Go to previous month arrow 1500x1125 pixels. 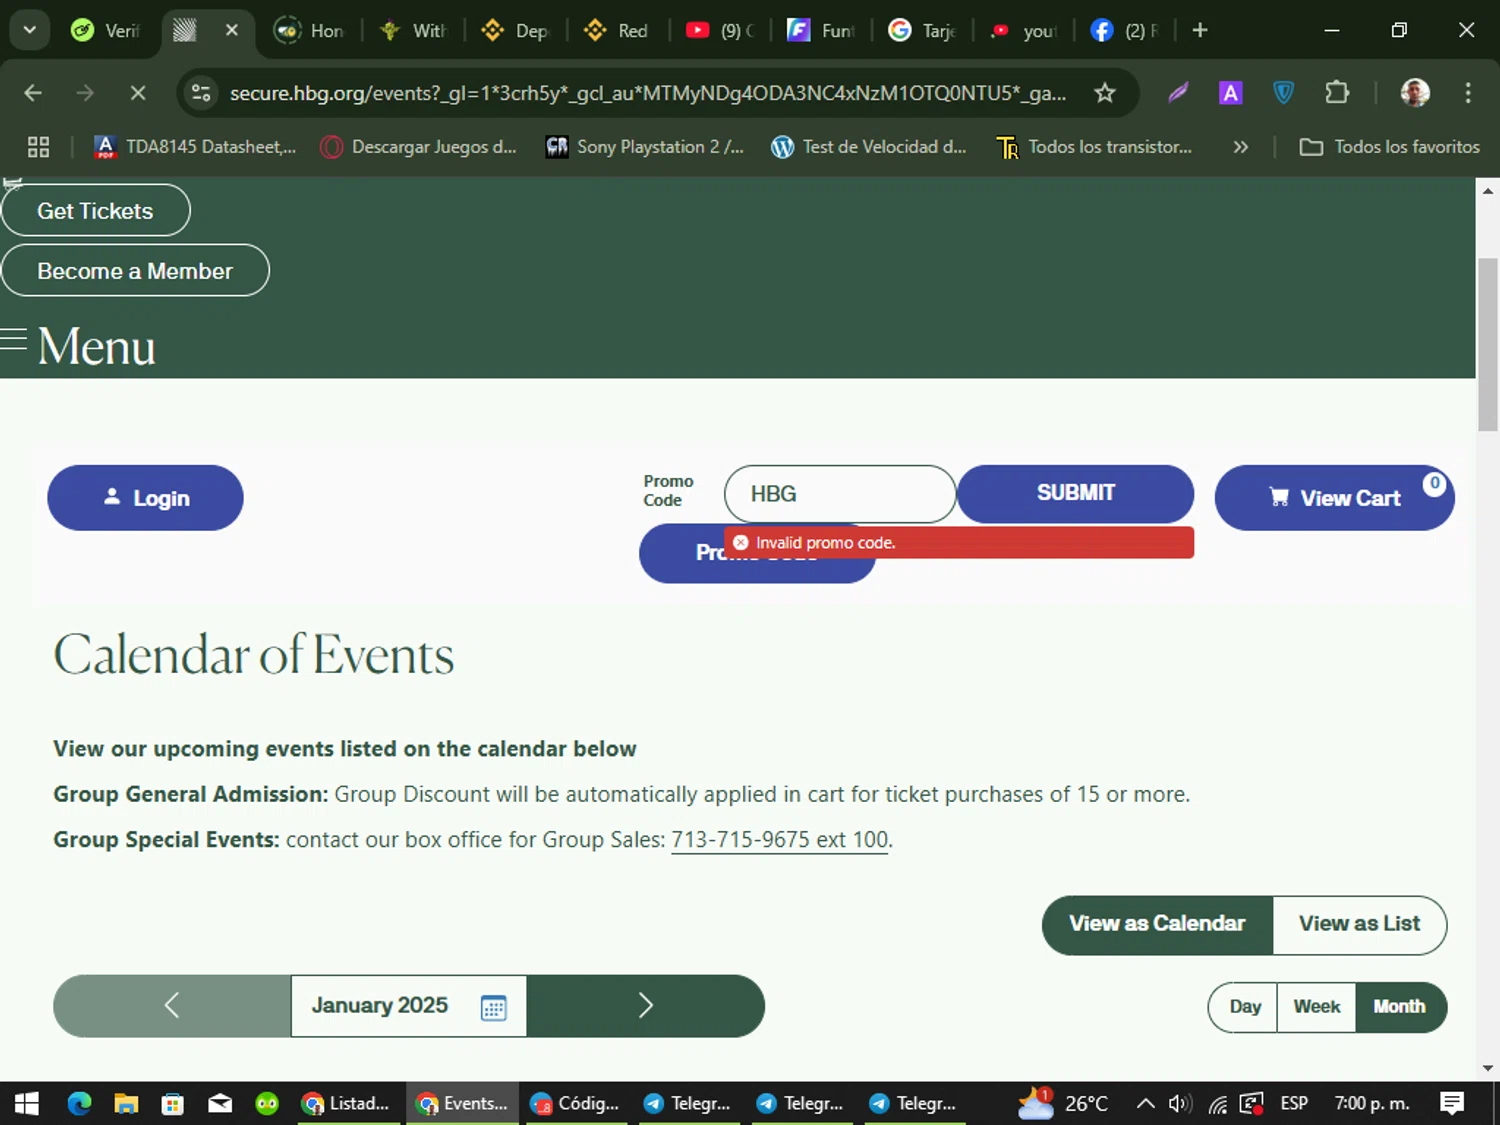(x=172, y=1005)
